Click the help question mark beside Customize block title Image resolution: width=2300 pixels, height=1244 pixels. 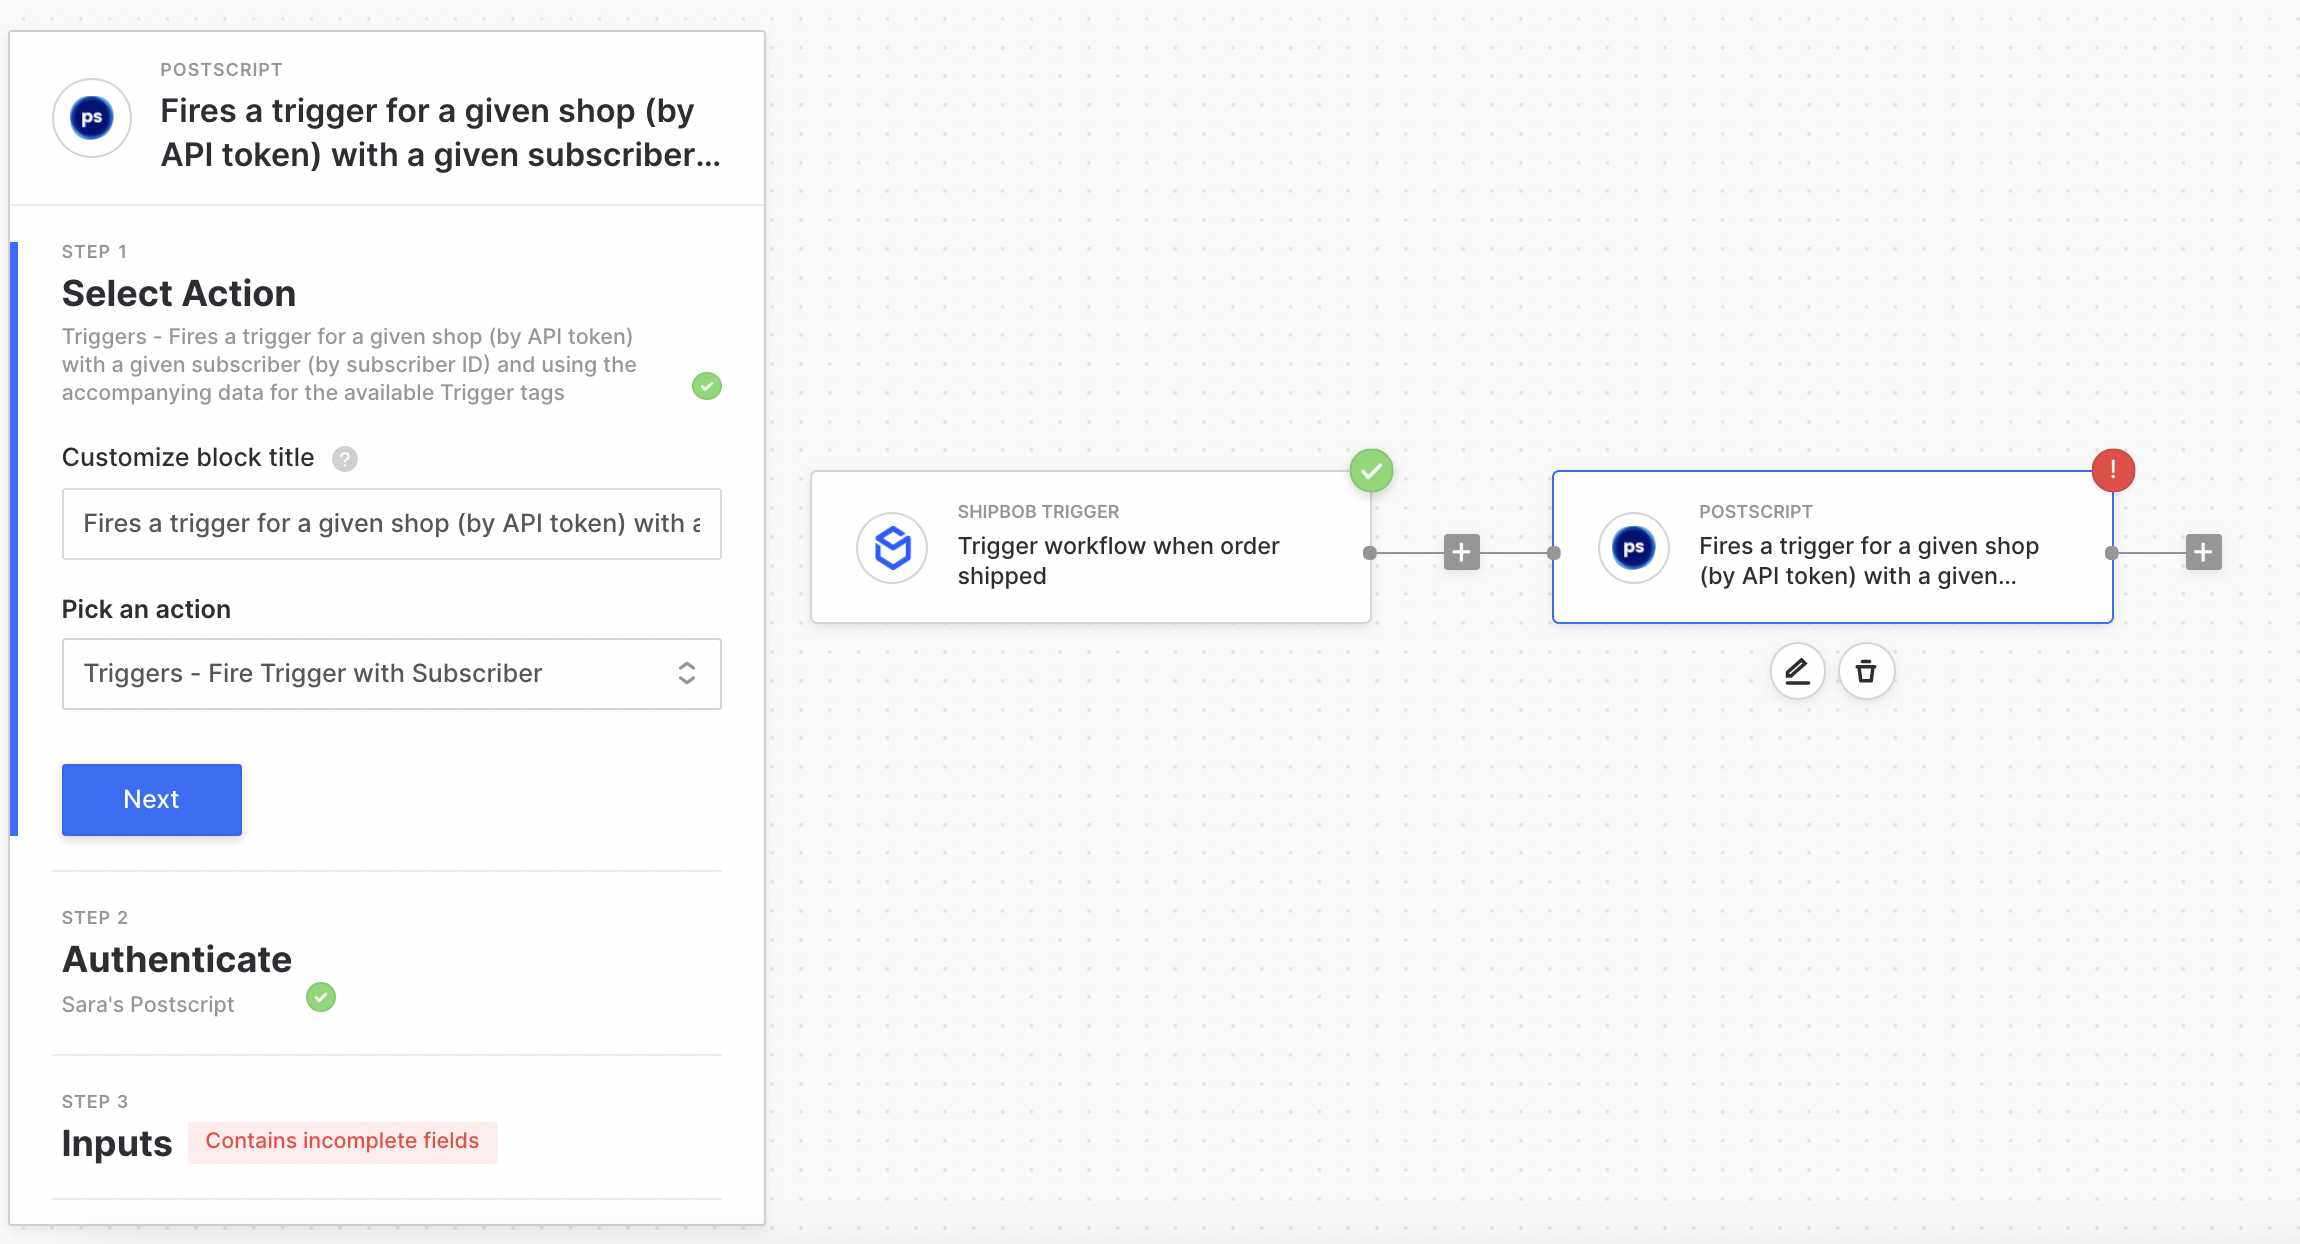click(345, 459)
